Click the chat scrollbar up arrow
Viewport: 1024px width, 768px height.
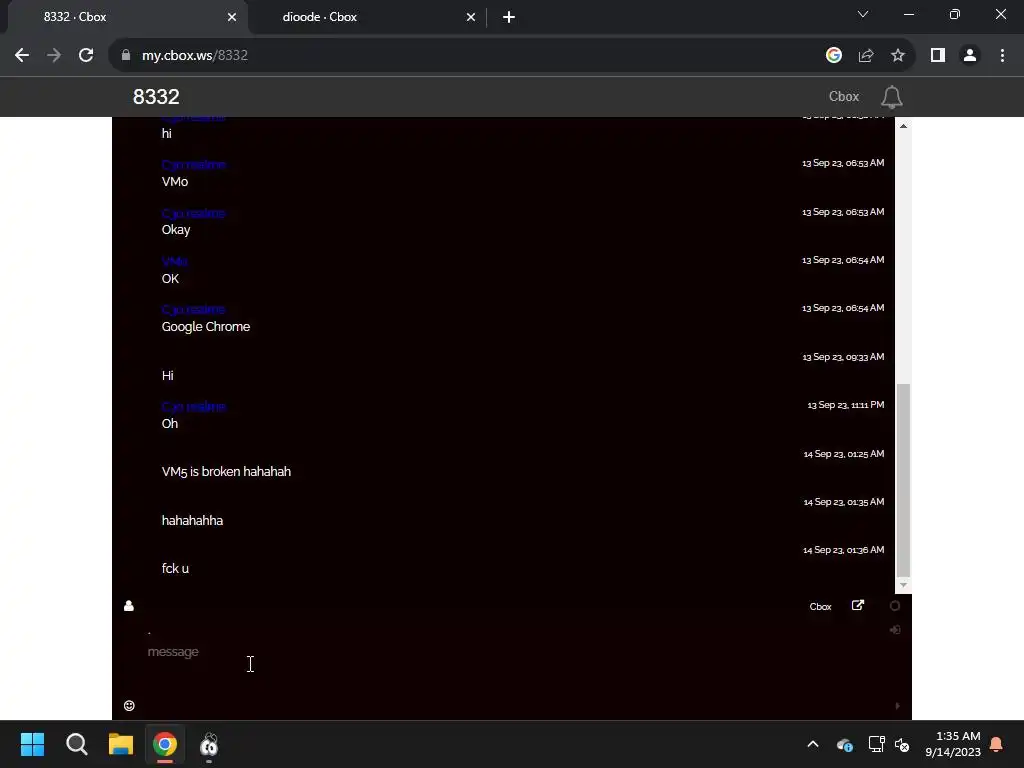903,126
